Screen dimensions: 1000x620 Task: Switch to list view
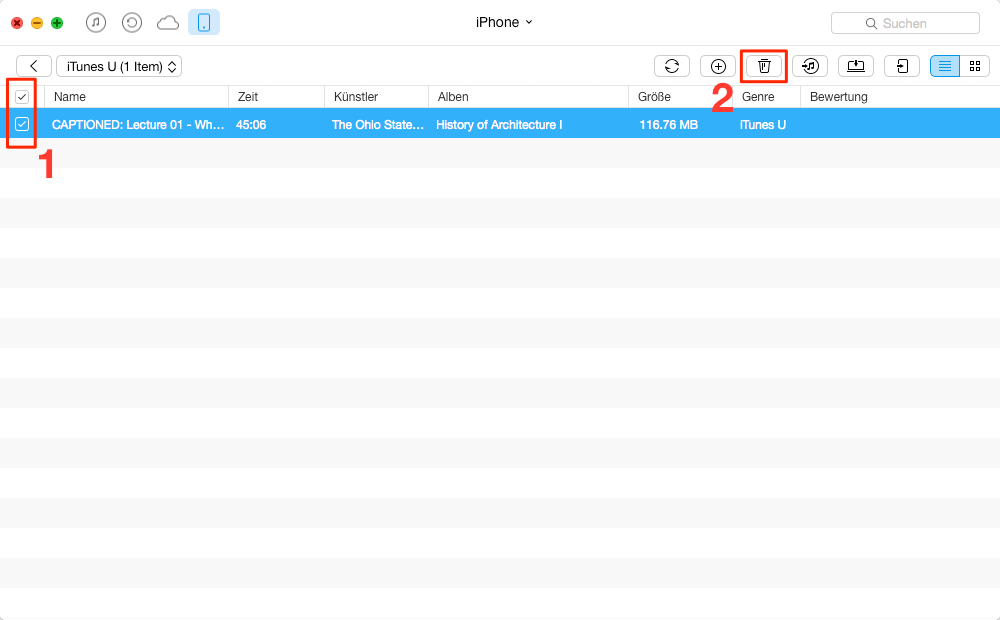tap(945, 66)
